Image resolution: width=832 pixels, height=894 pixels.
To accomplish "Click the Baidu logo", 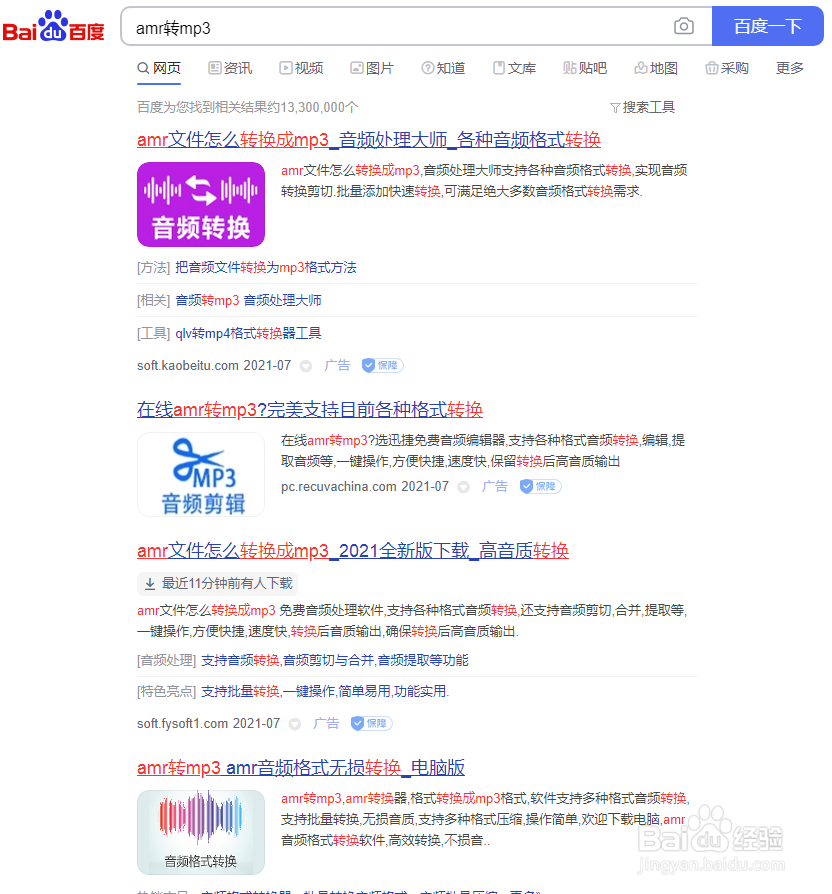I will [x=54, y=26].
